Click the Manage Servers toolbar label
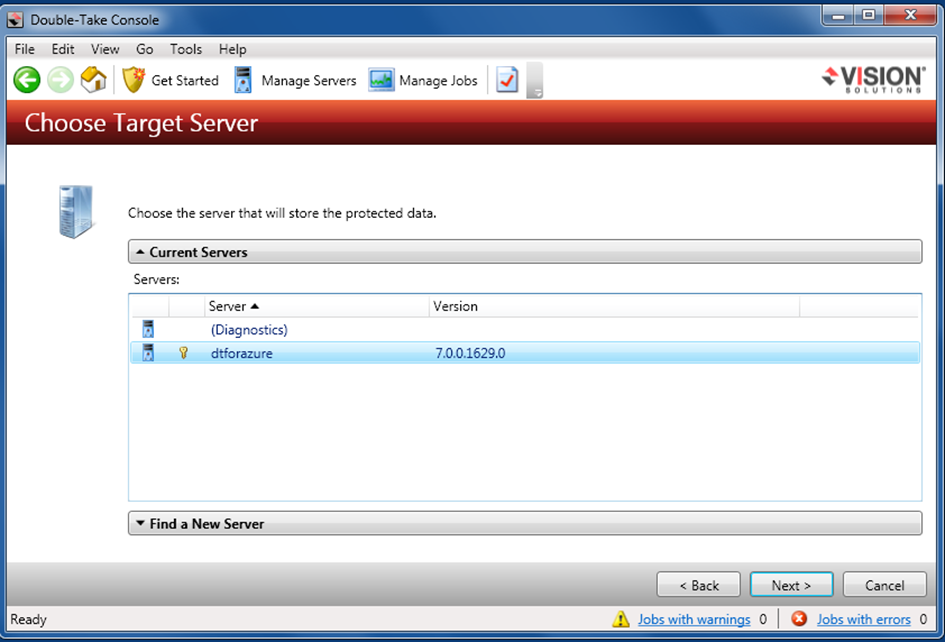945x642 pixels. (309, 80)
